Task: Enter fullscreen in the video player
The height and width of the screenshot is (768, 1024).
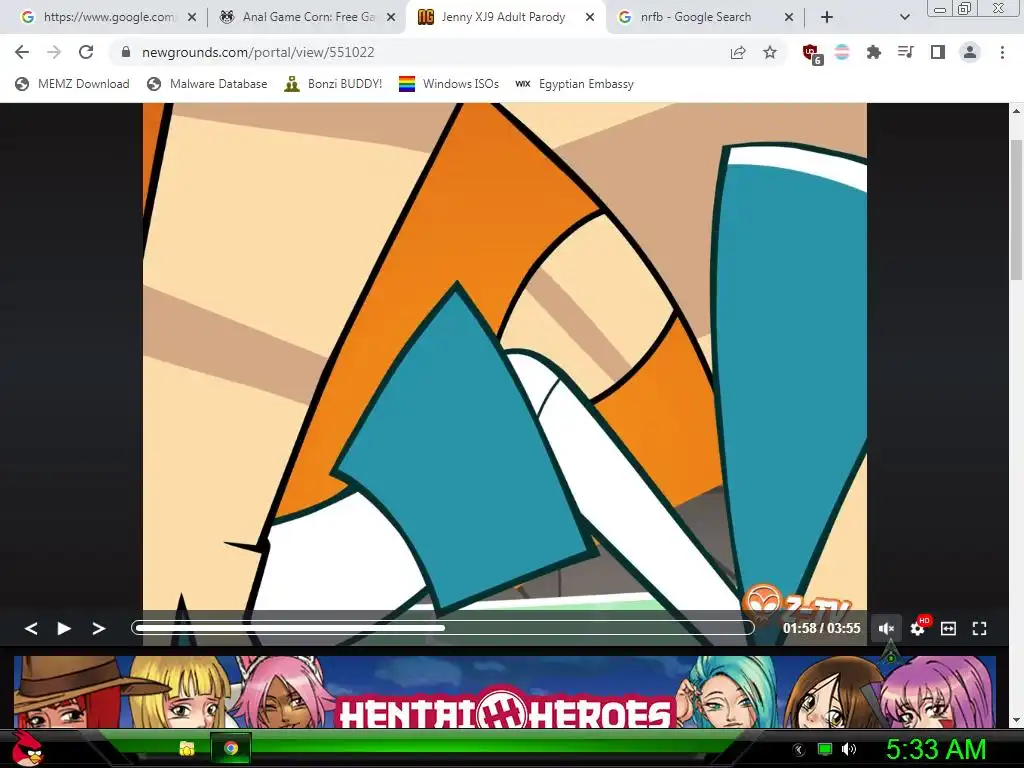Action: (x=979, y=628)
